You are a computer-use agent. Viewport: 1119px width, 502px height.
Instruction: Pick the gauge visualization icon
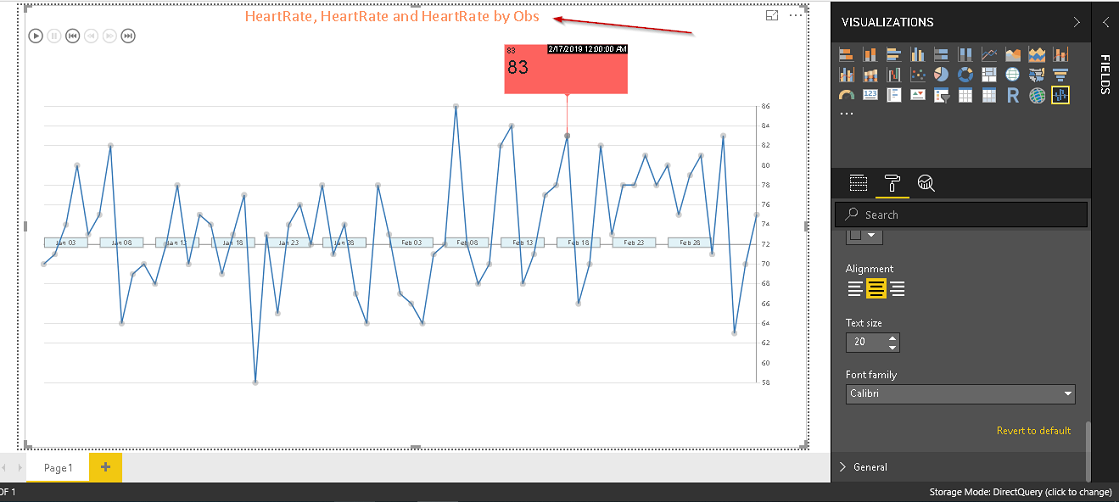point(846,96)
